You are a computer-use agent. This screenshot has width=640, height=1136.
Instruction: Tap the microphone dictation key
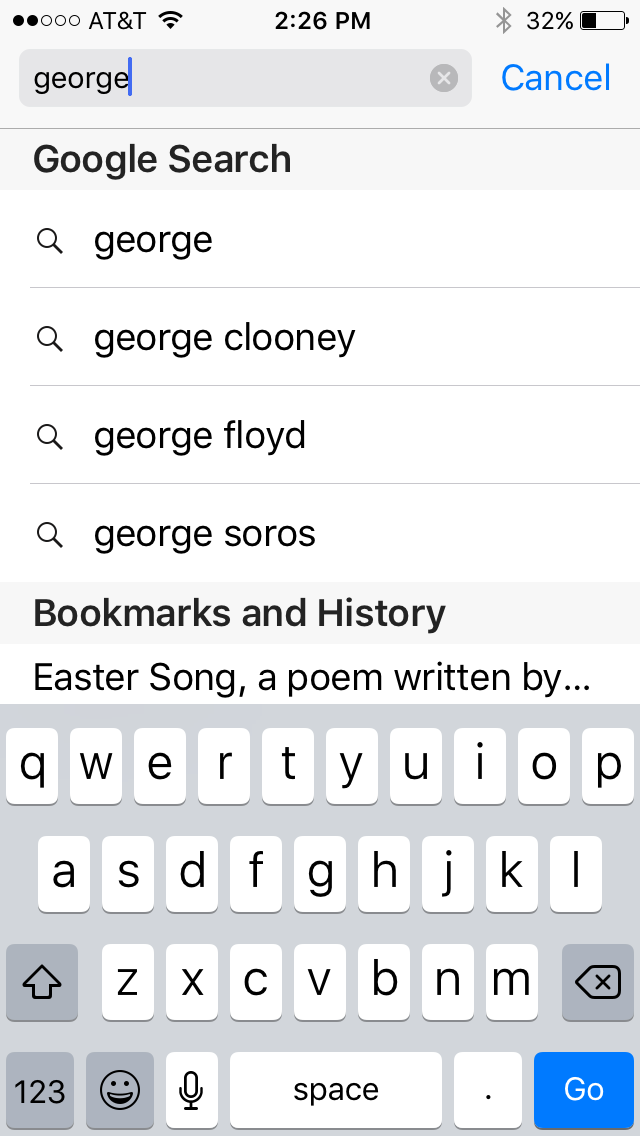[192, 1089]
